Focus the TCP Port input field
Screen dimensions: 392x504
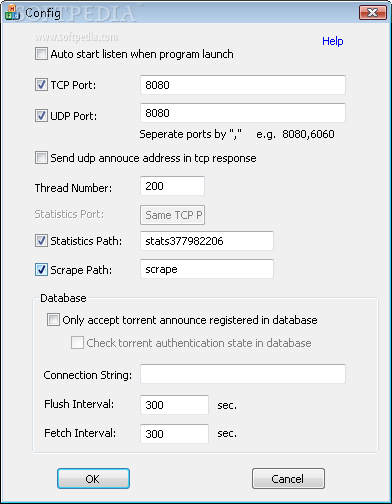tap(243, 85)
